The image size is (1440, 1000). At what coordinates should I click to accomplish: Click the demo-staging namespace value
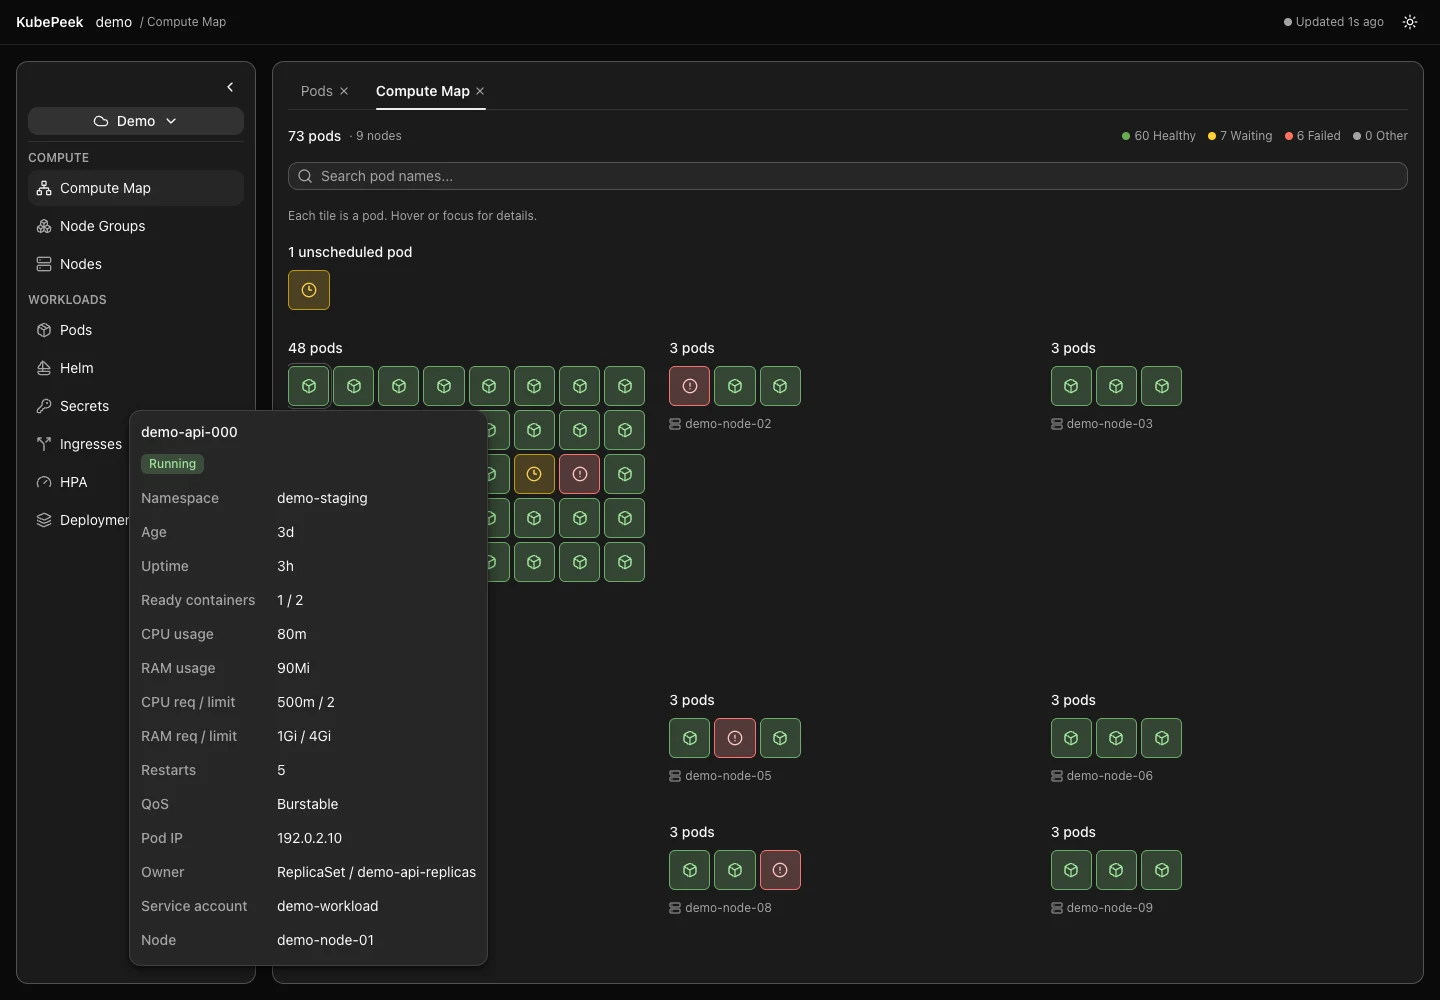[322, 498]
